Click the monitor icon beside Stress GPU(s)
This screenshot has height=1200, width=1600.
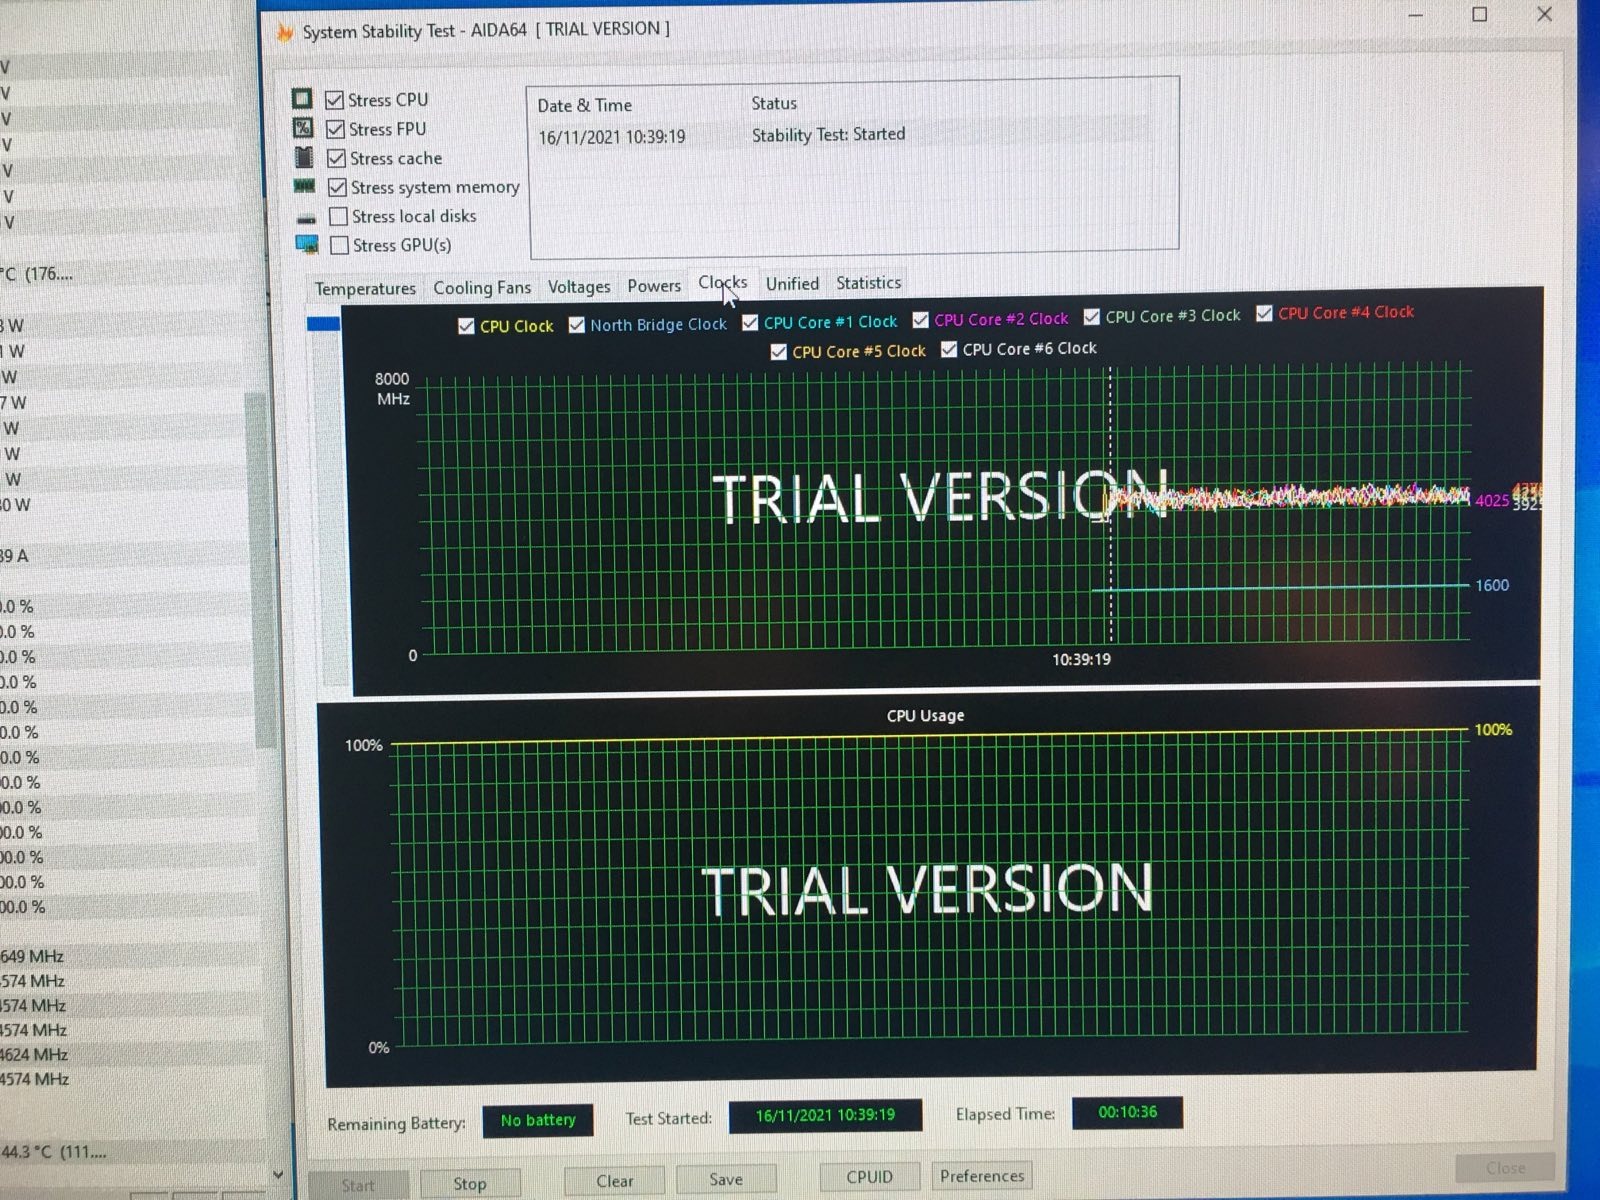(x=307, y=244)
